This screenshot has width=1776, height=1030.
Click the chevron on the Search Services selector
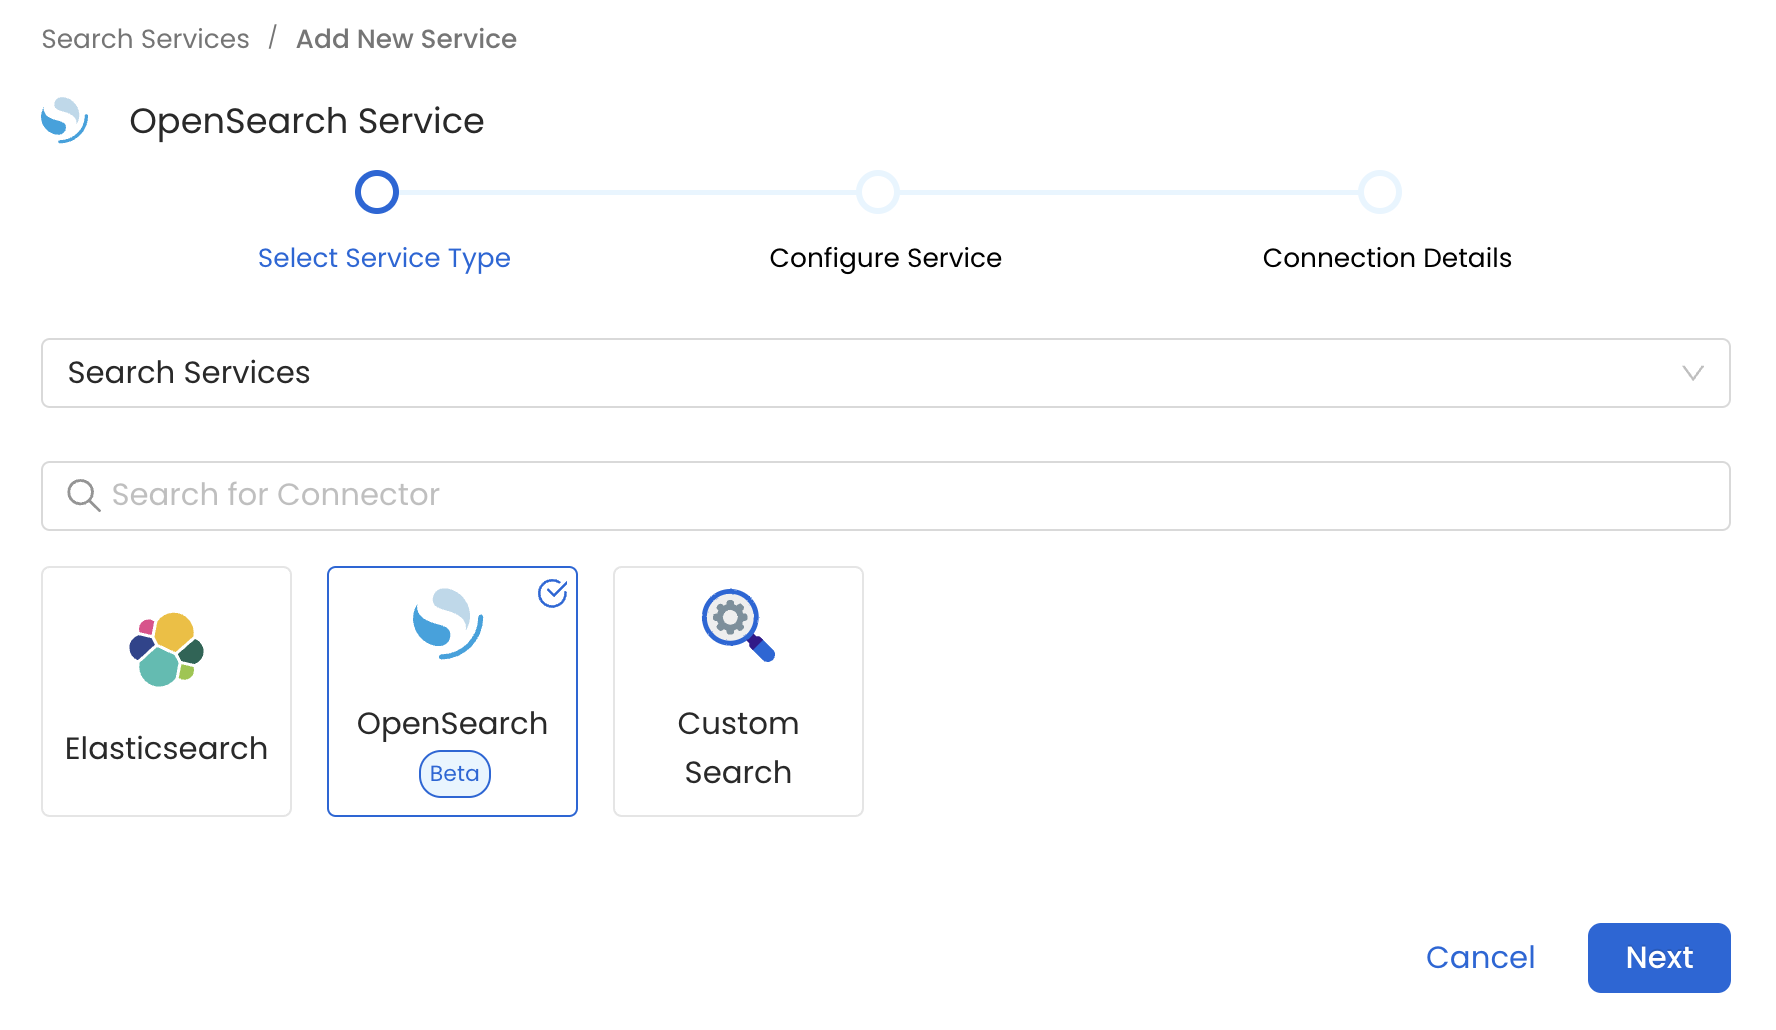pyautogui.click(x=1693, y=374)
